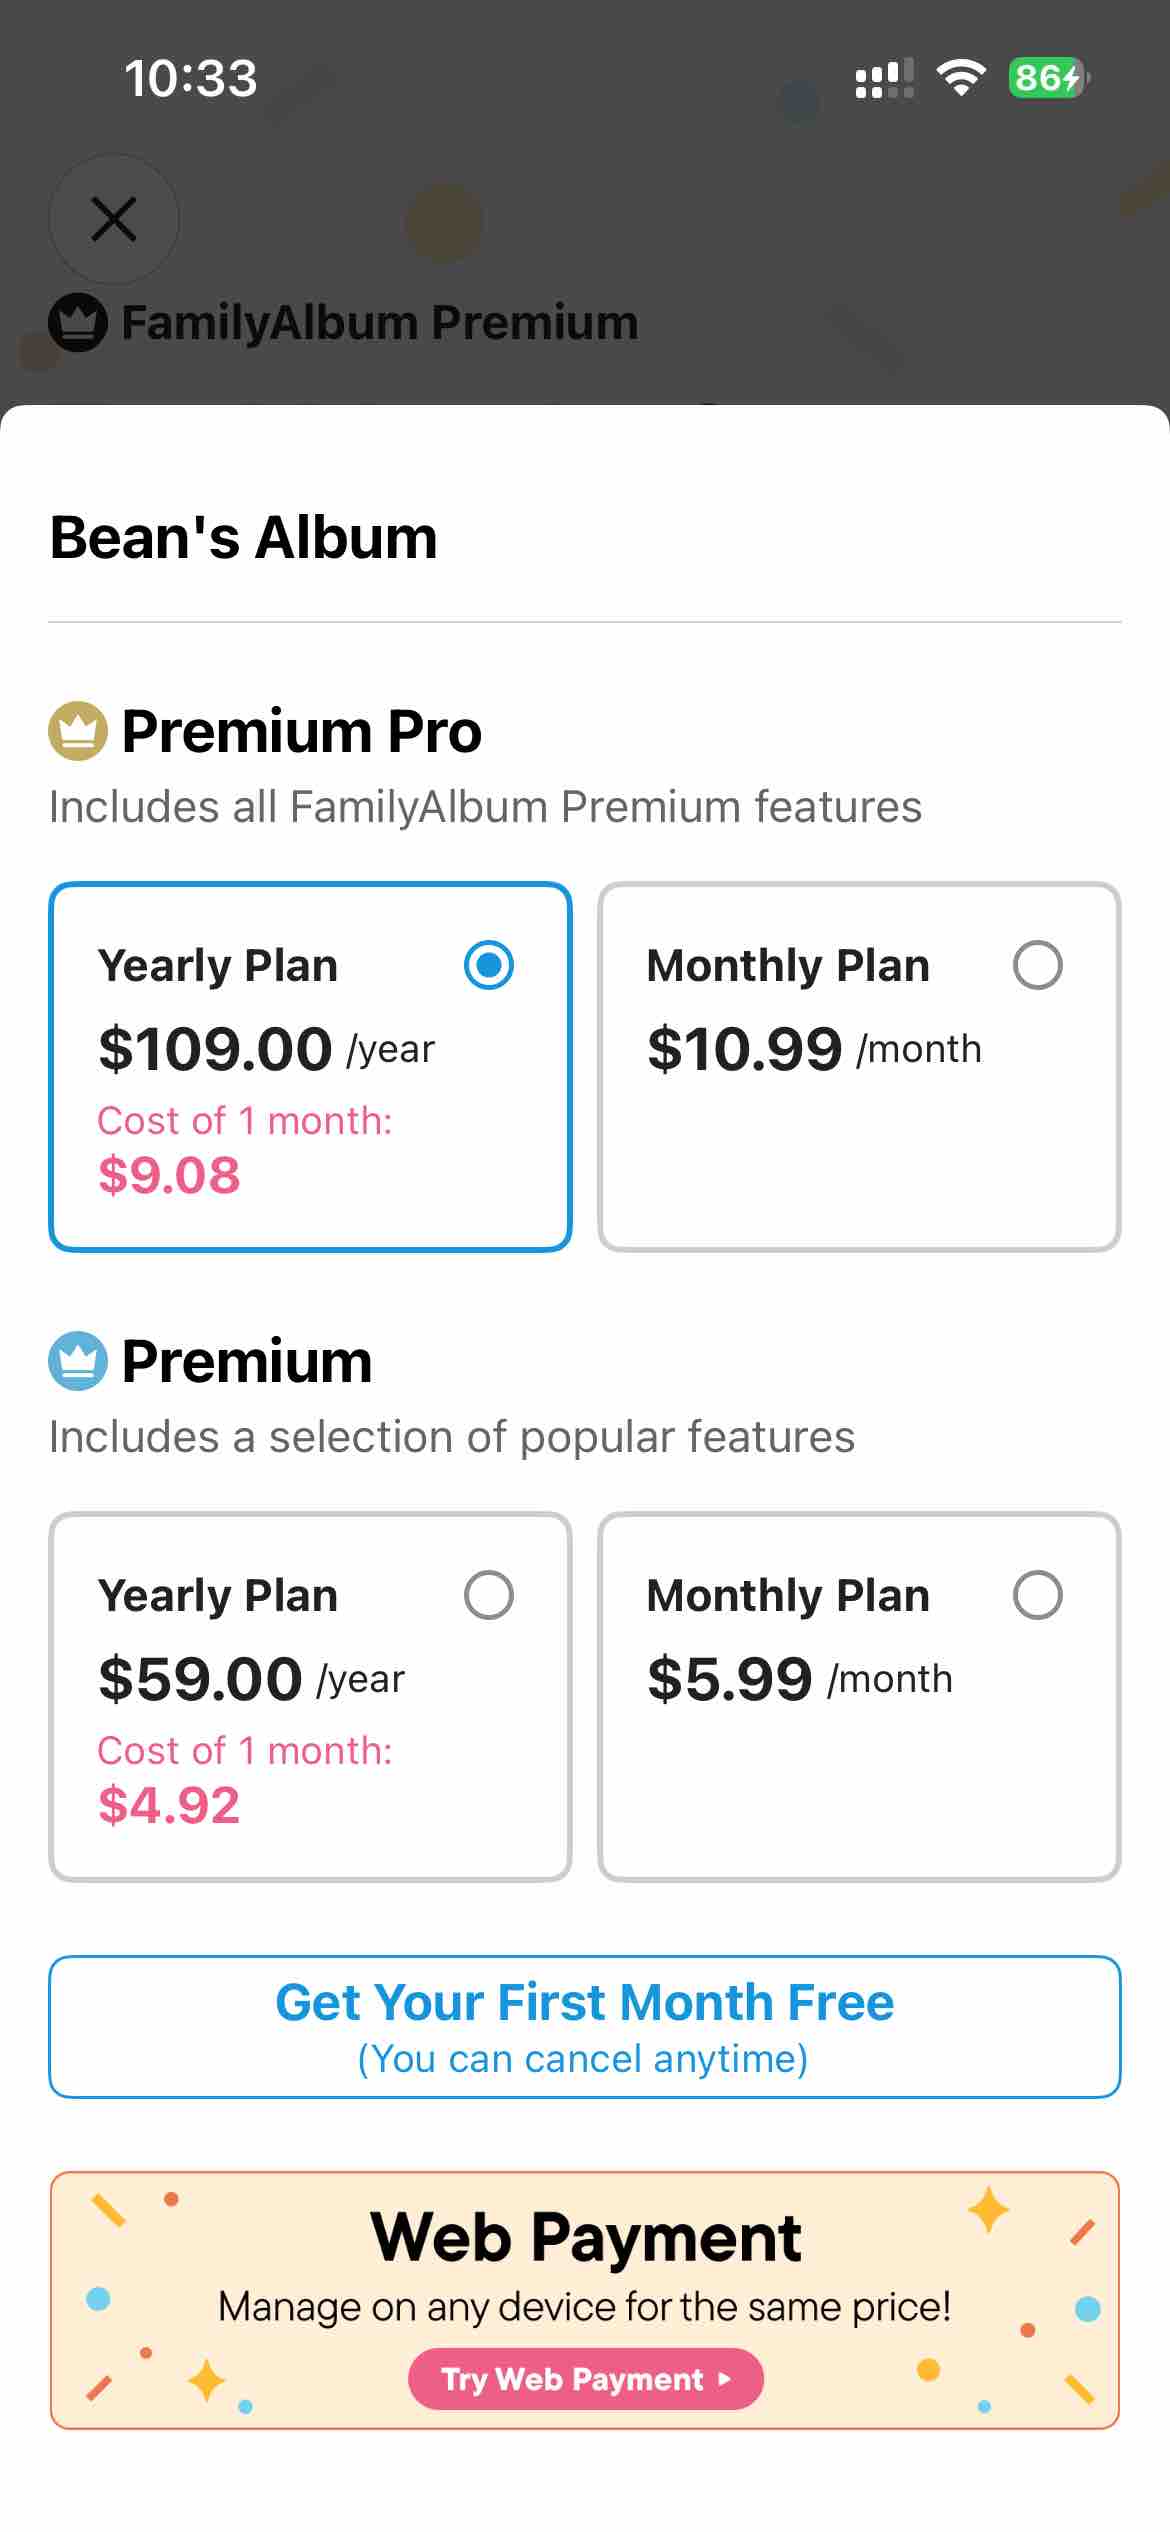Select Premium Pro Monthly Plan radio button
Viewport: 1170px width, 2532px height.
(x=1038, y=965)
